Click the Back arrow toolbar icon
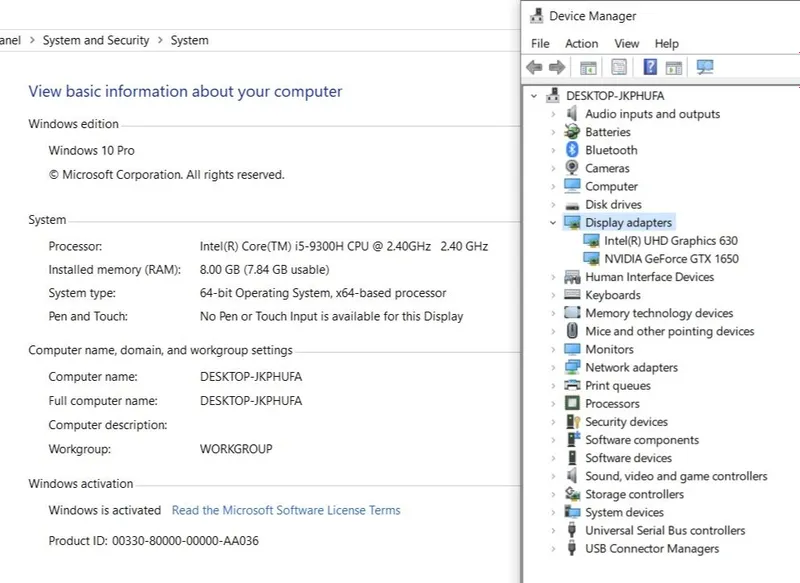Viewport: 800px width, 583px height. coord(534,67)
